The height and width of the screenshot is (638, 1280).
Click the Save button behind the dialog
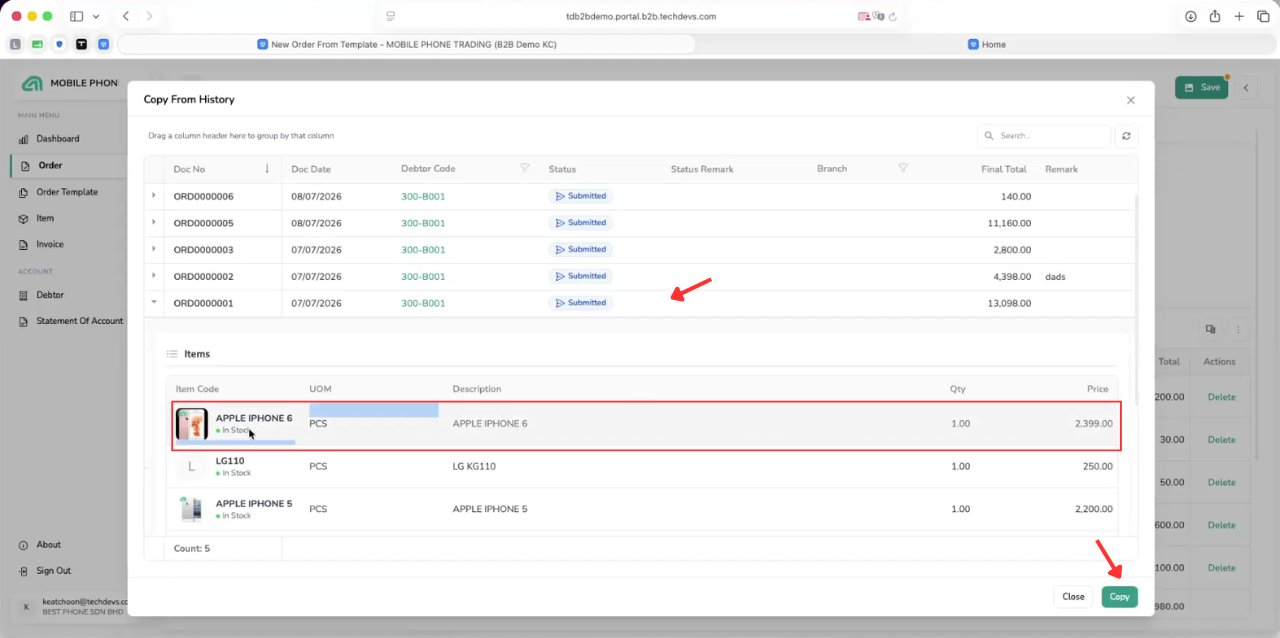1201,87
